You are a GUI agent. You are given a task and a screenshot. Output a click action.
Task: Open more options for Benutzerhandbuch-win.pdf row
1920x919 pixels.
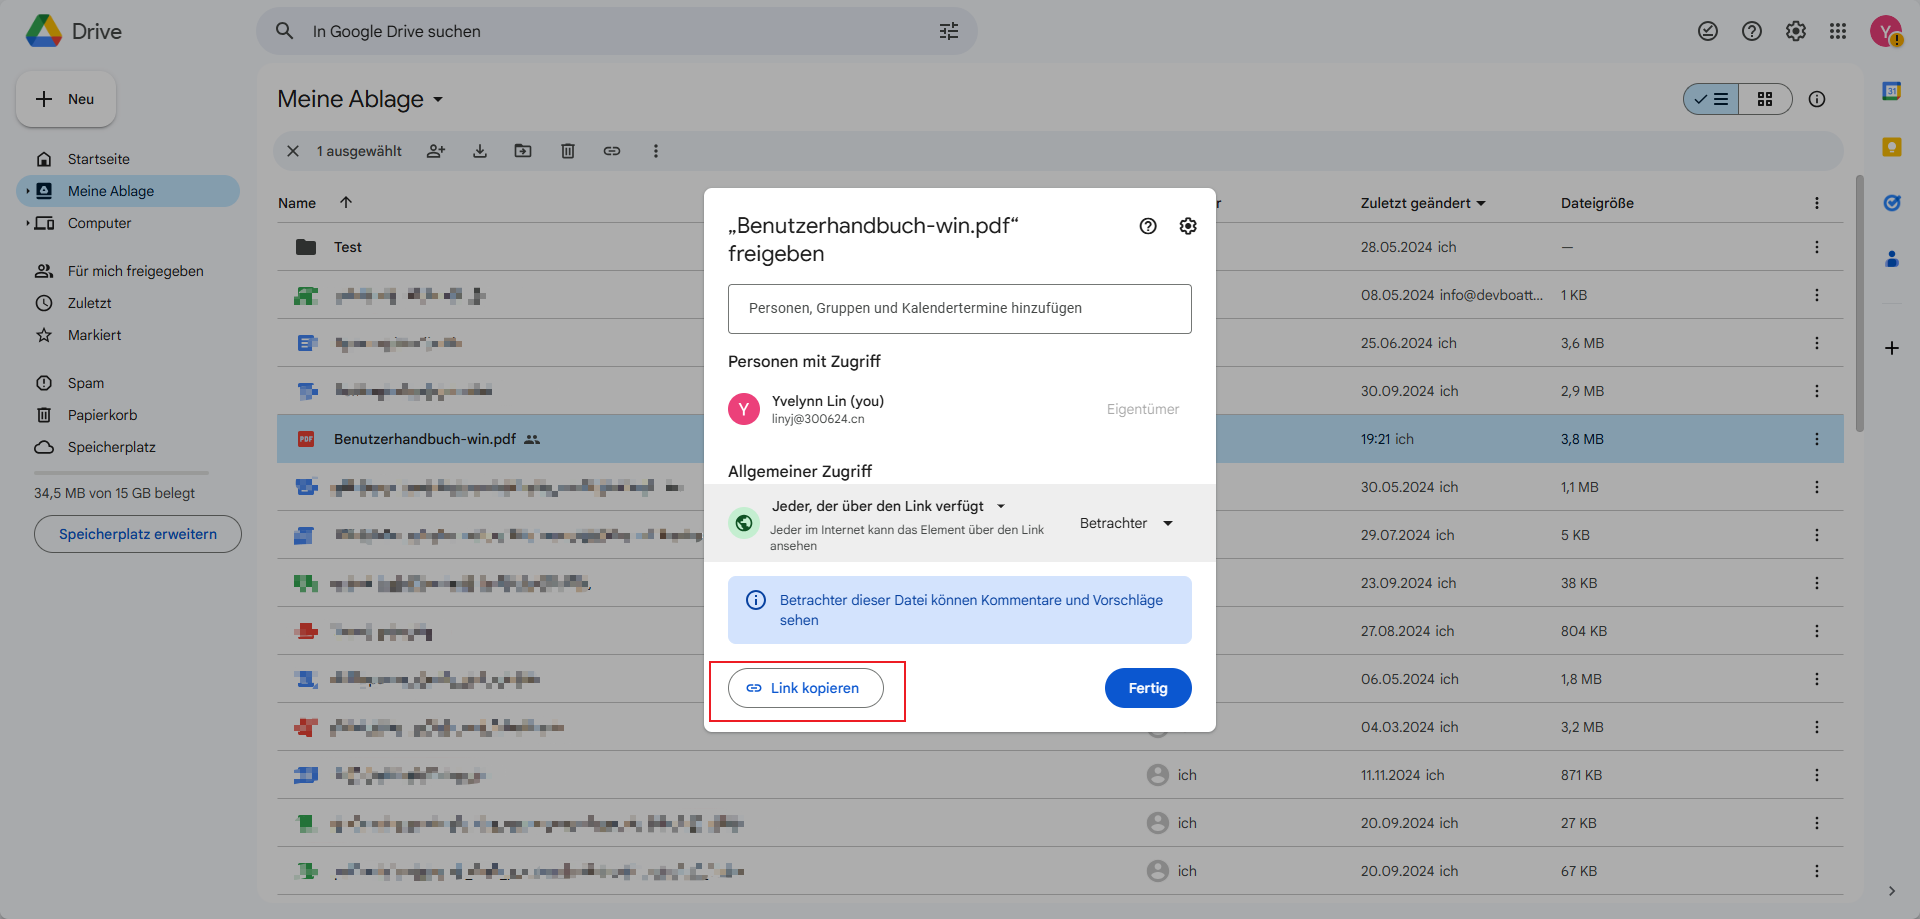pyautogui.click(x=1817, y=439)
